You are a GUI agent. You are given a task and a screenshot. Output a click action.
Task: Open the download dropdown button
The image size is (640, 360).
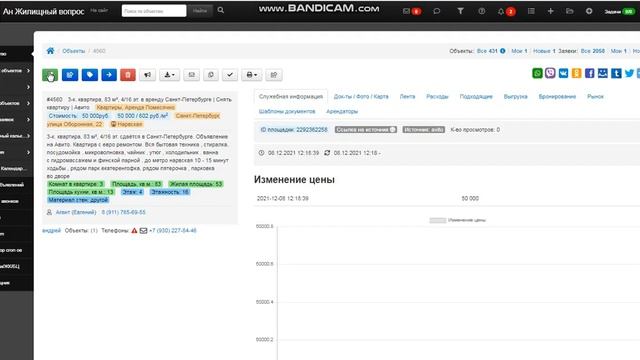point(169,75)
